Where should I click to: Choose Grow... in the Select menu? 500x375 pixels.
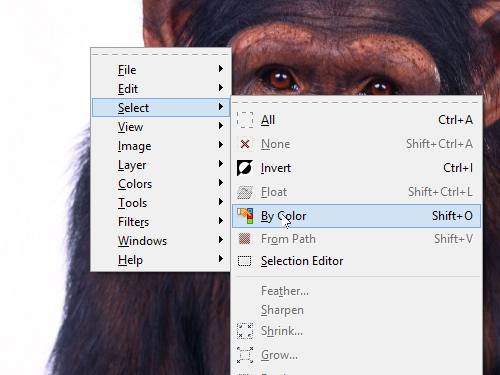click(356, 355)
